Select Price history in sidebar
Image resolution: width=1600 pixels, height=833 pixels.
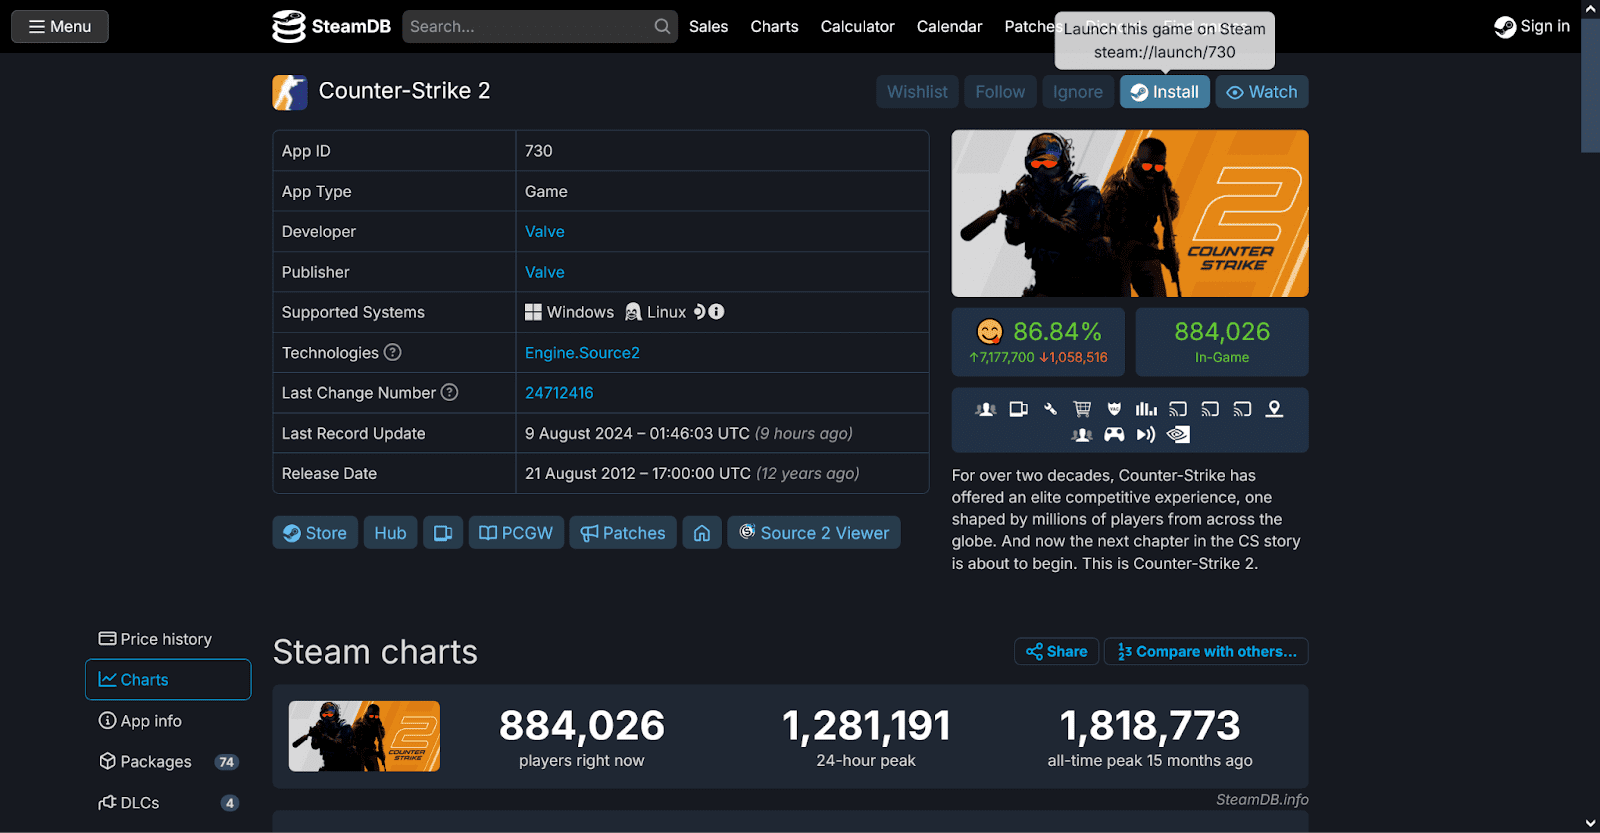point(167,639)
